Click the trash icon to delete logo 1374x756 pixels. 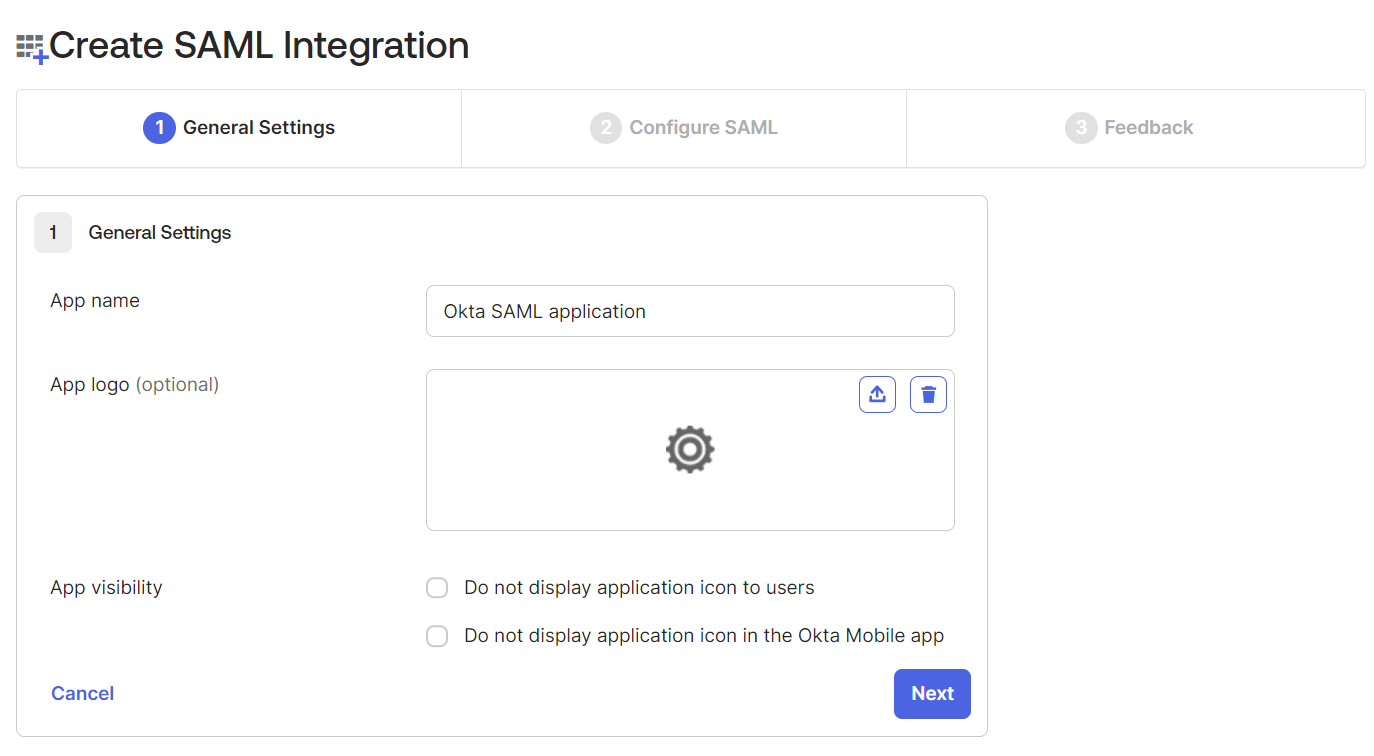pyautogui.click(x=928, y=394)
